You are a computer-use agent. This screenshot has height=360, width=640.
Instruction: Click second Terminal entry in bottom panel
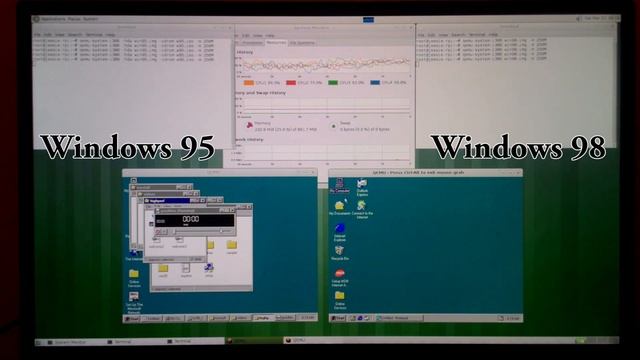click(195, 342)
